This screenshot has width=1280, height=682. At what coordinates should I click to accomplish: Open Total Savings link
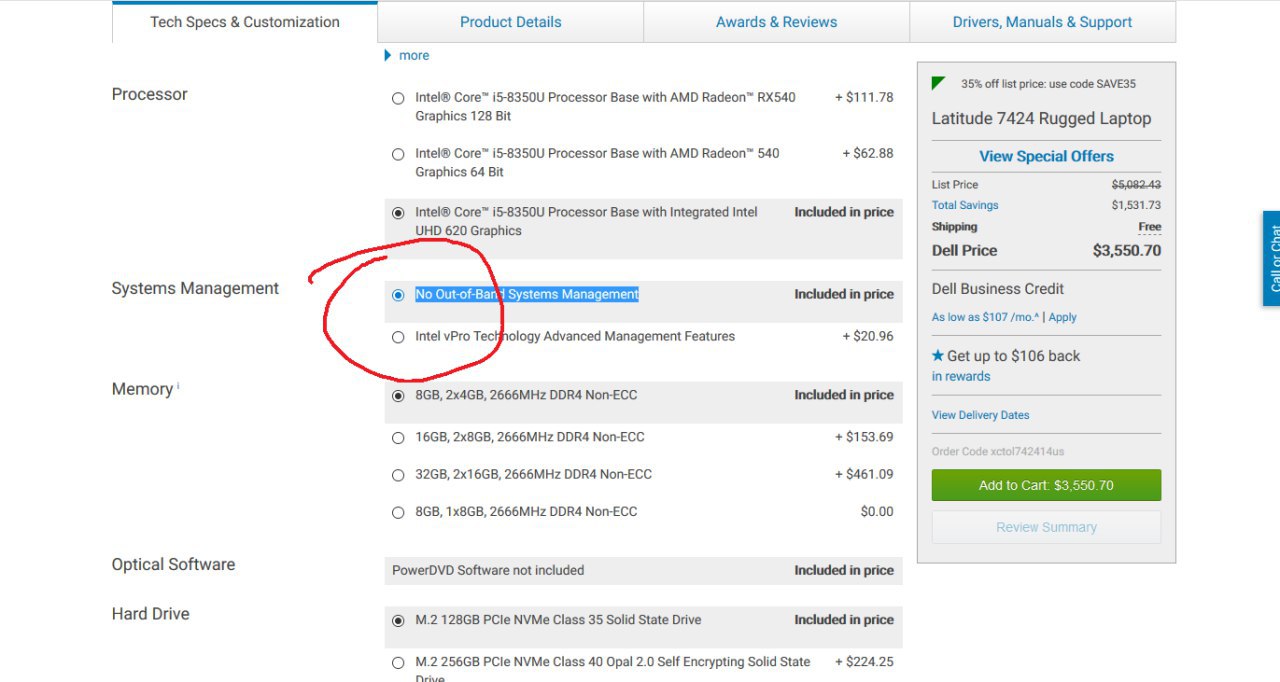pyautogui.click(x=965, y=205)
